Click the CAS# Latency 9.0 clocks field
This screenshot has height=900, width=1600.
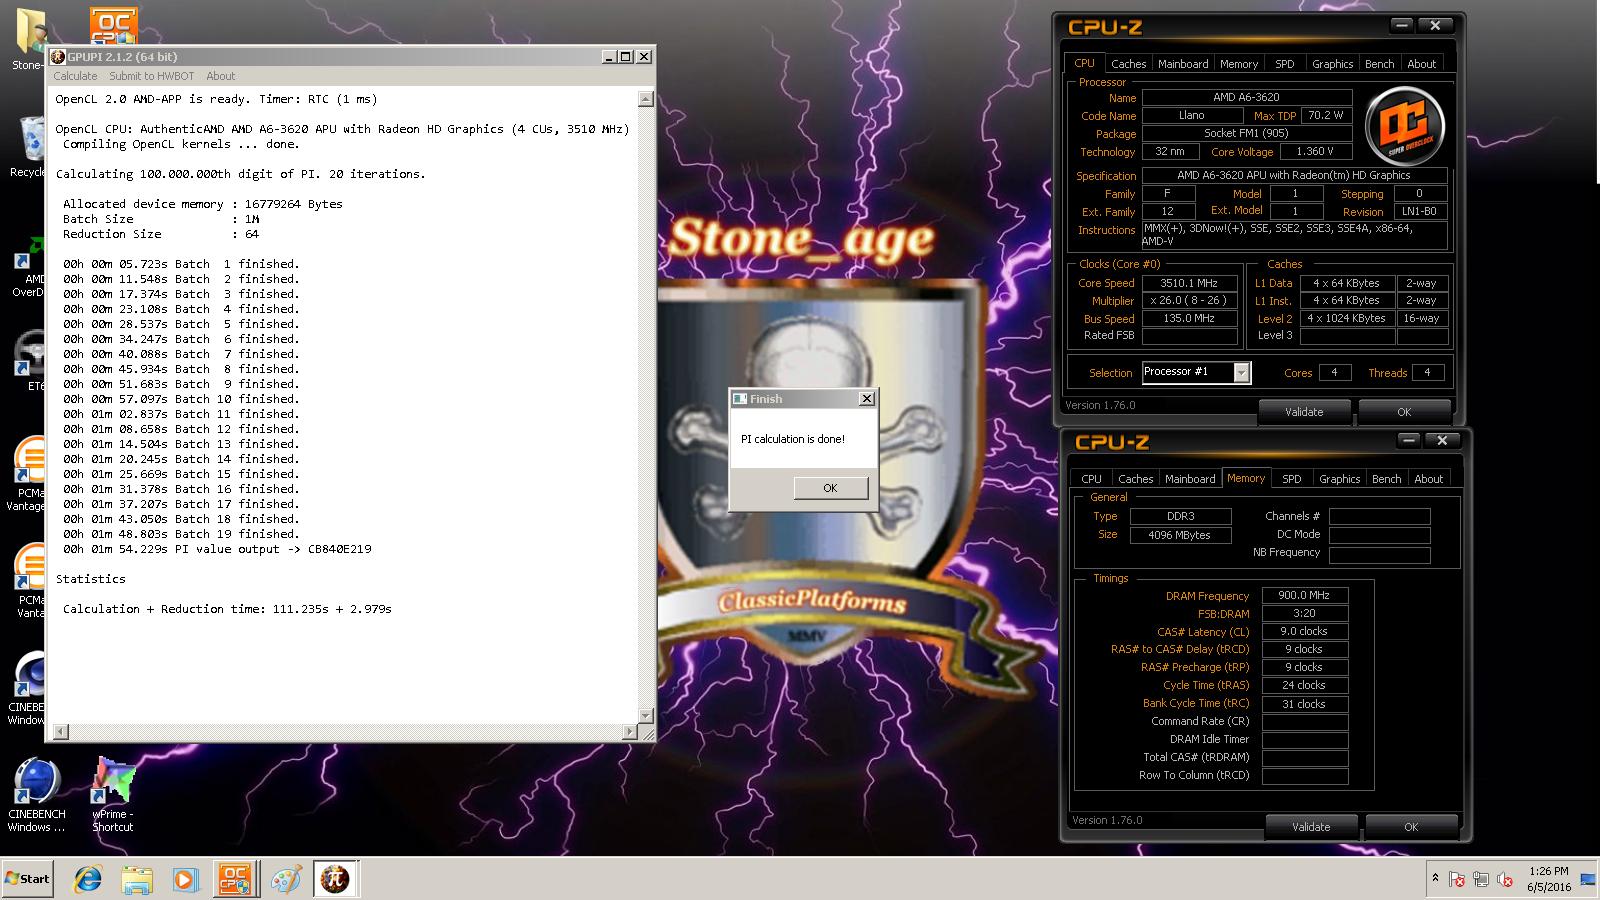pyautogui.click(x=1304, y=631)
